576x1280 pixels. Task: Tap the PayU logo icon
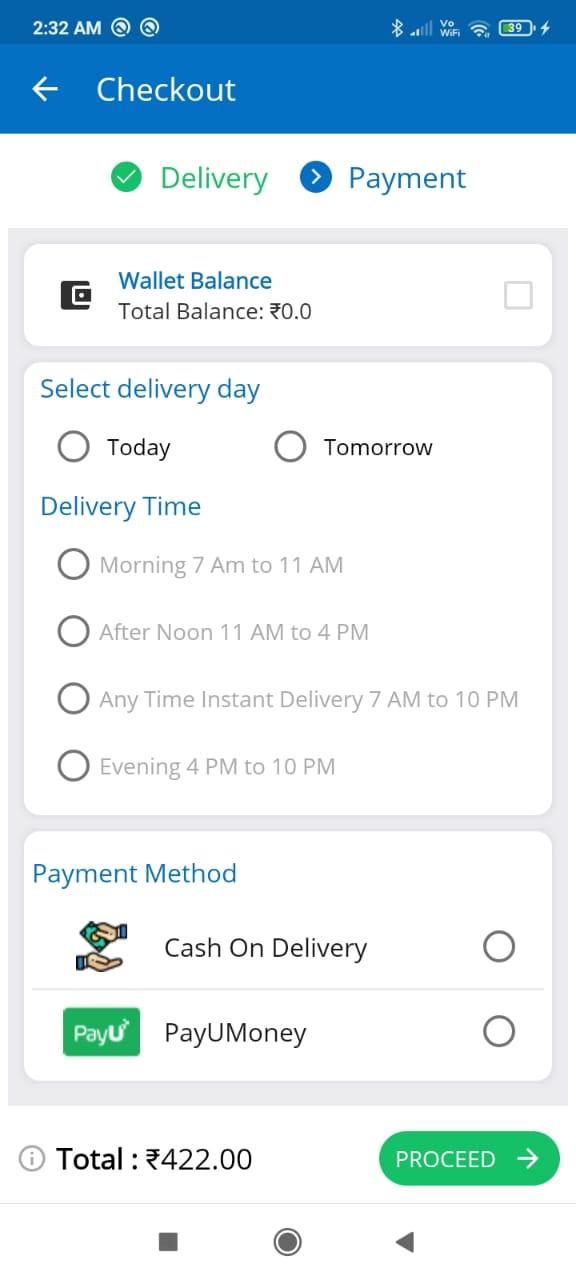pyautogui.click(x=100, y=1031)
